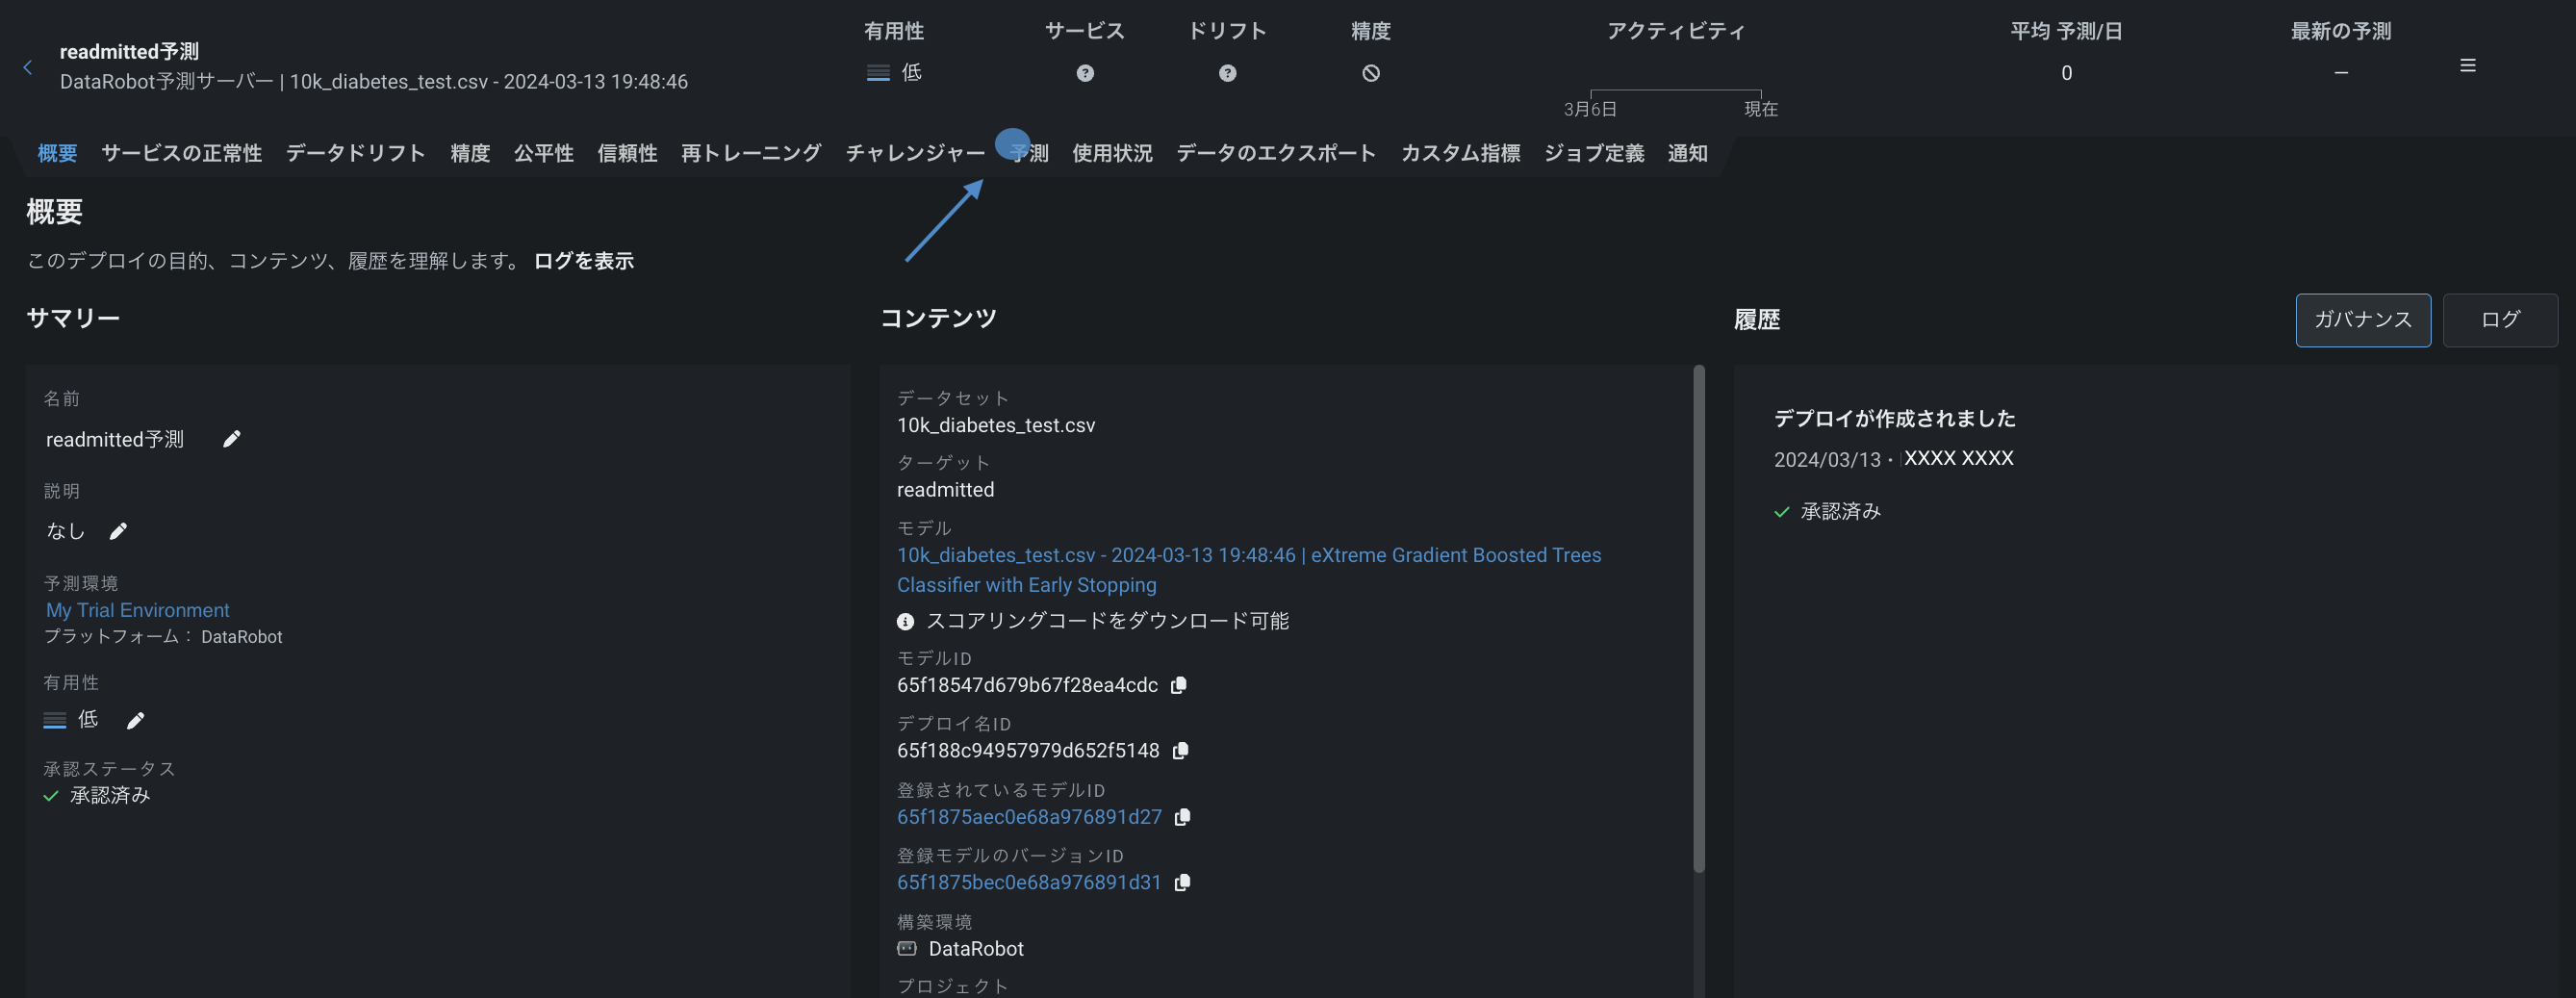Open the hamburger actions menu
The width and height of the screenshot is (2576, 998).
2467,66
